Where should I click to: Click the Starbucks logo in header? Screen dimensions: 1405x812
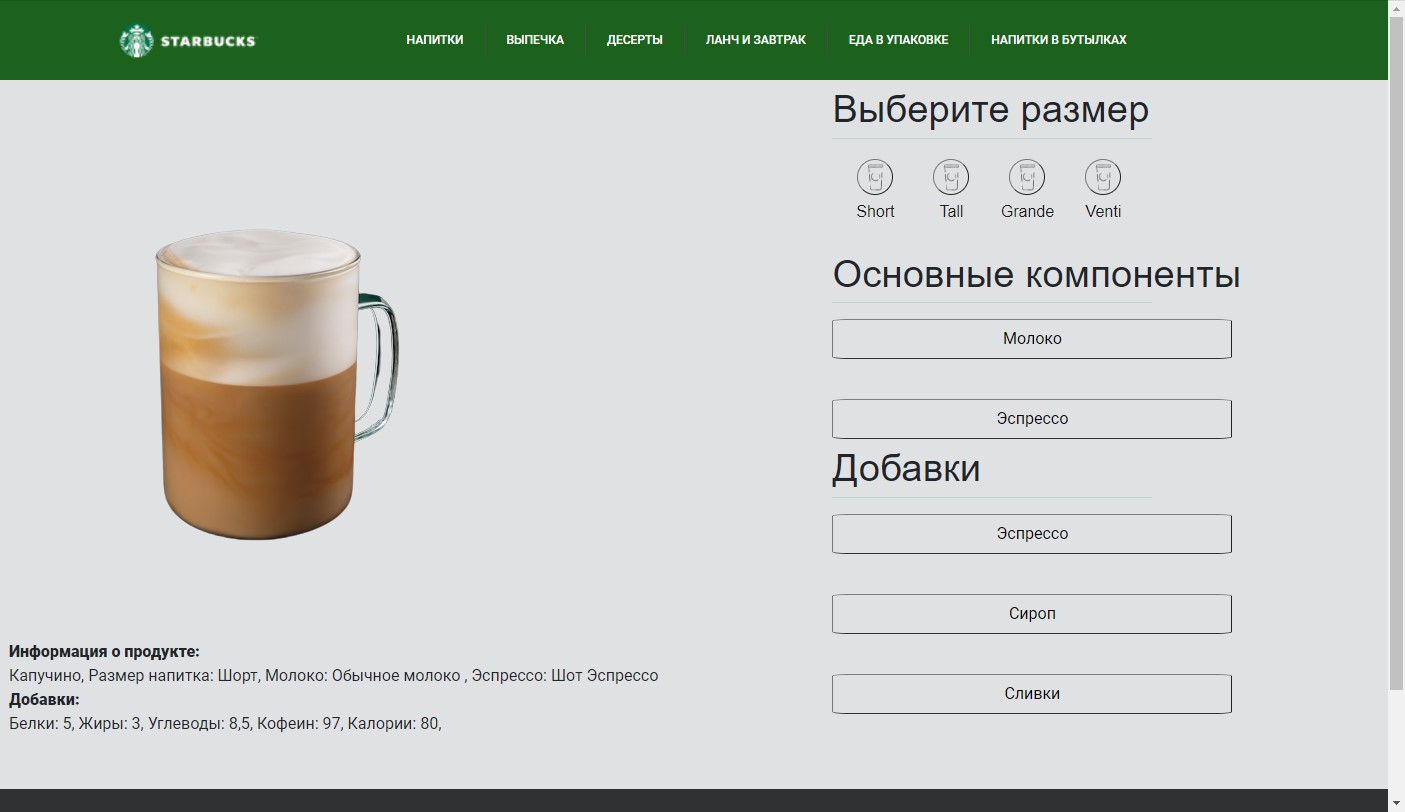(188, 41)
